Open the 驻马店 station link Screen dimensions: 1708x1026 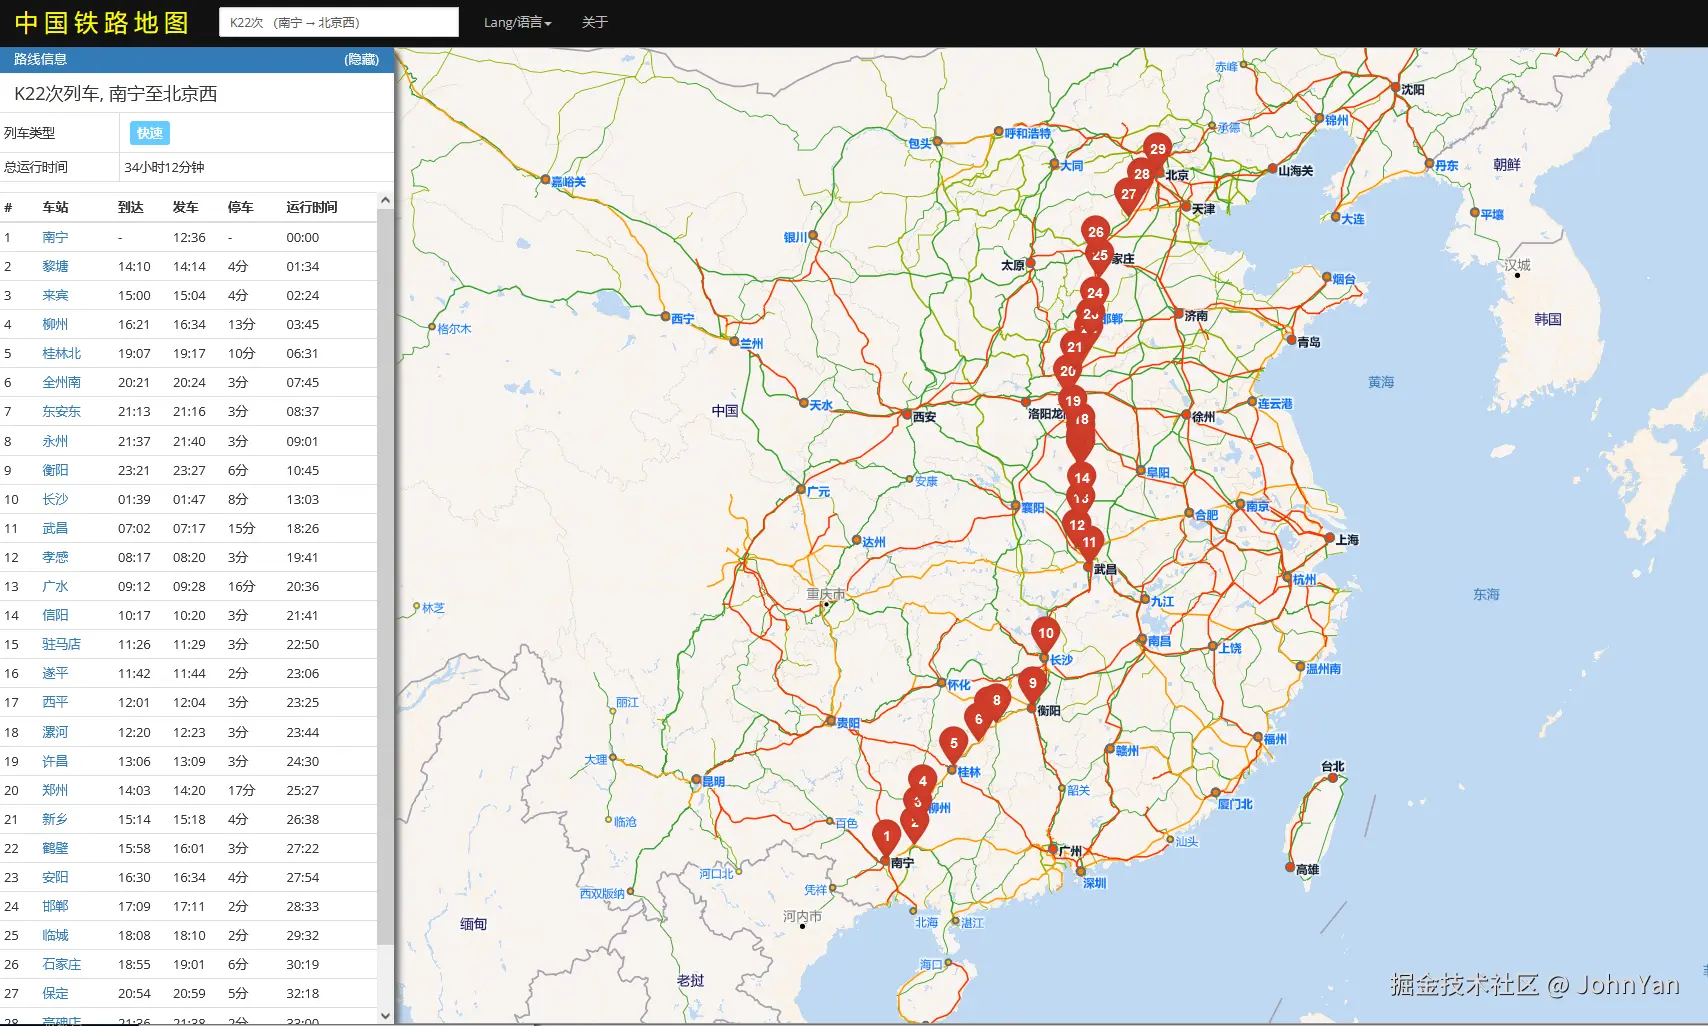coord(62,645)
